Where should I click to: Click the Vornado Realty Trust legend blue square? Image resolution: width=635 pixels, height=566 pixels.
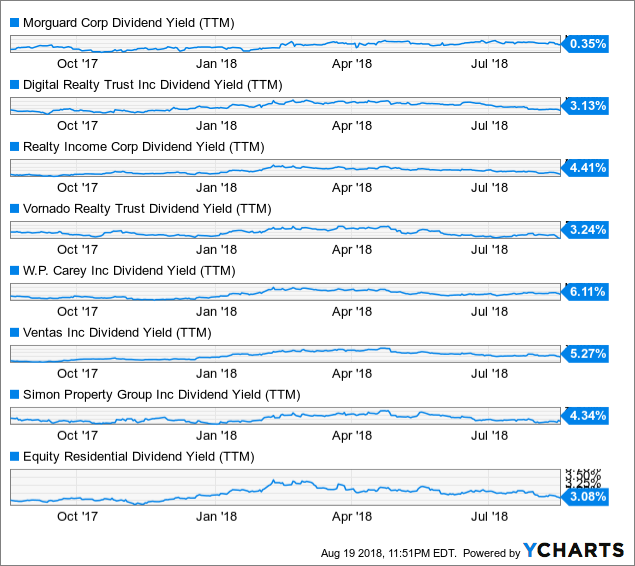pyautogui.click(x=15, y=209)
